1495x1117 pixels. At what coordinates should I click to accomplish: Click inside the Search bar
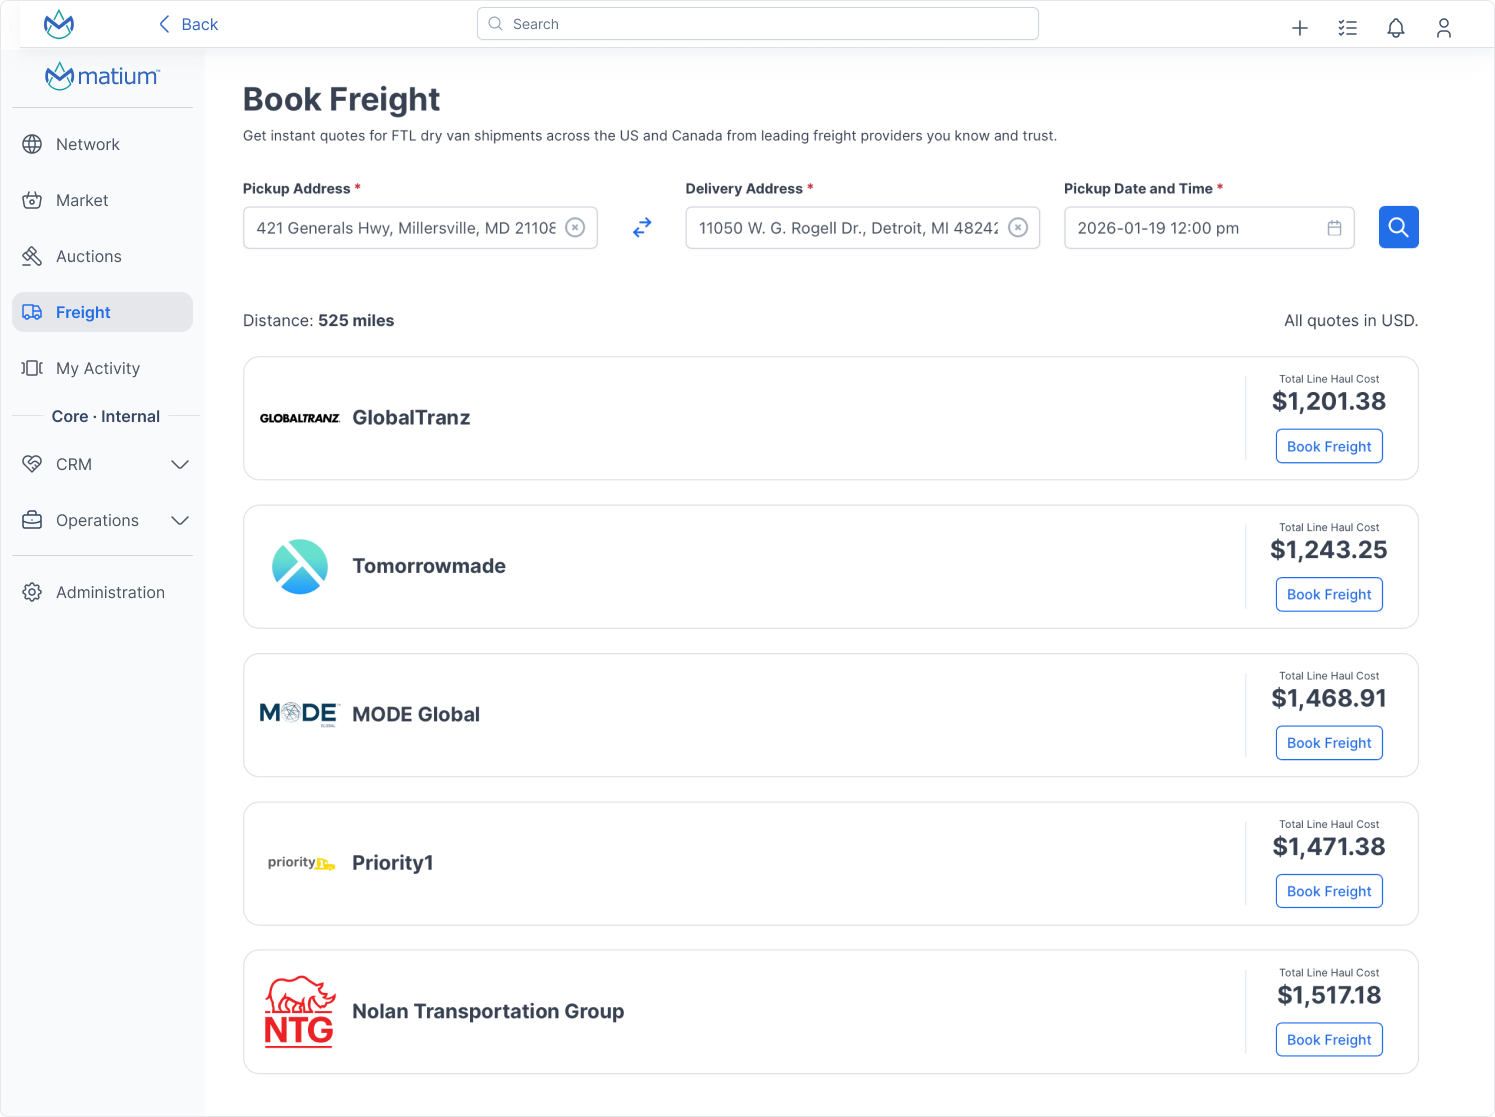(x=757, y=23)
